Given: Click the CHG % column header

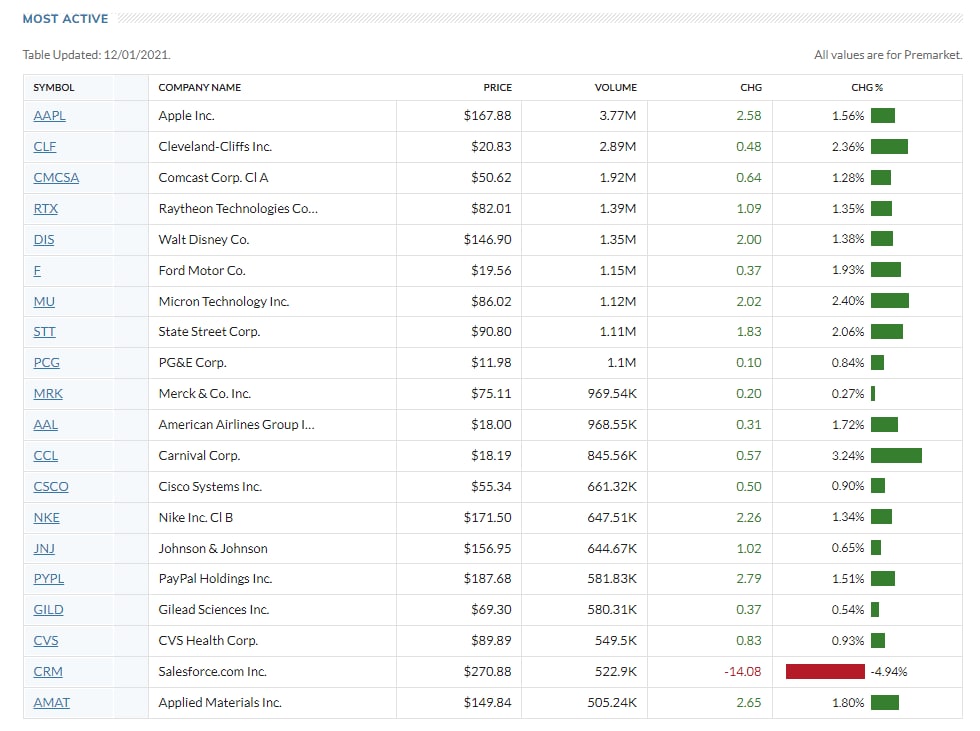Looking at the screenshot, I should (867, 87).
